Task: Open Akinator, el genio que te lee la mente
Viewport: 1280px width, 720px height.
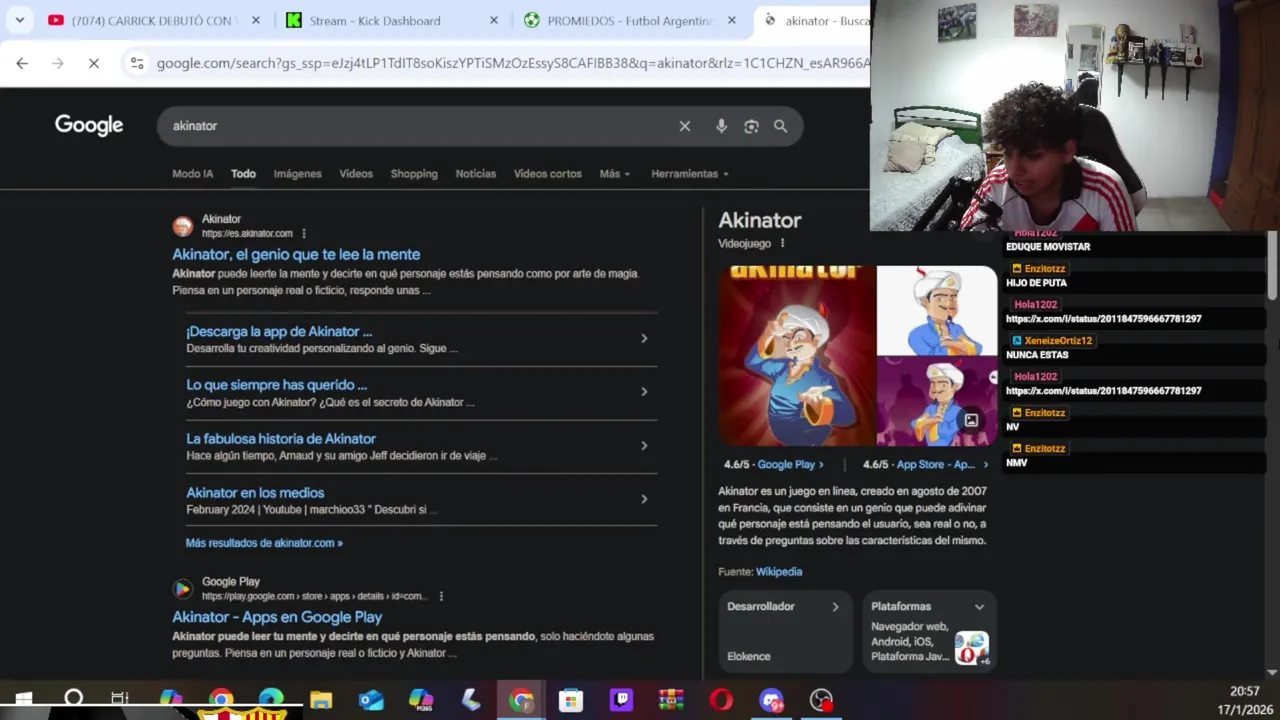Action: tap(296, 254)
